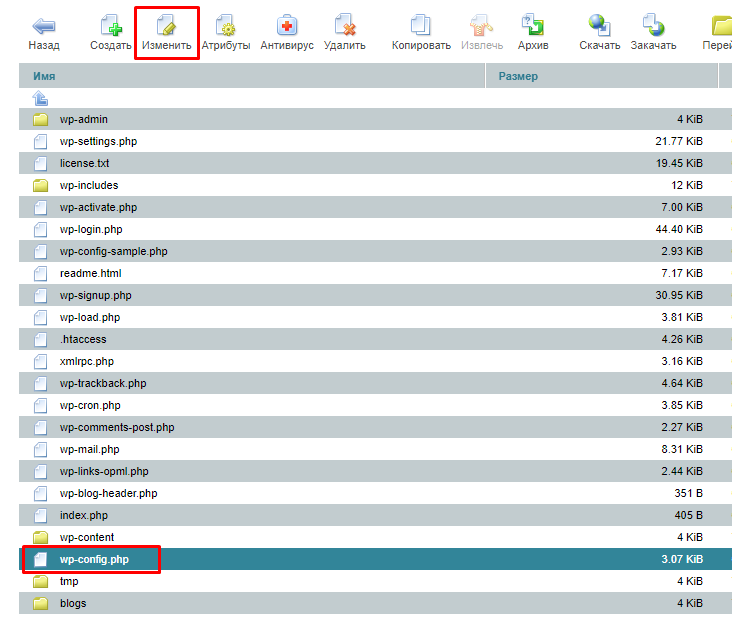Click the blogs folder icon
The height and width of the screenshot is (637, 732).
tap(41, 603)
